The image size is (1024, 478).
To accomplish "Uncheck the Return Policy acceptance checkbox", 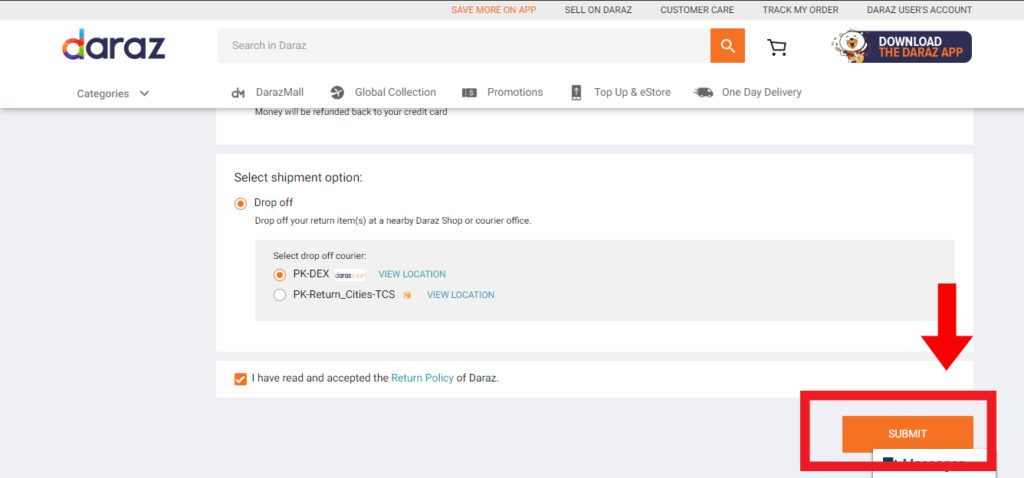I will (240, 379).
